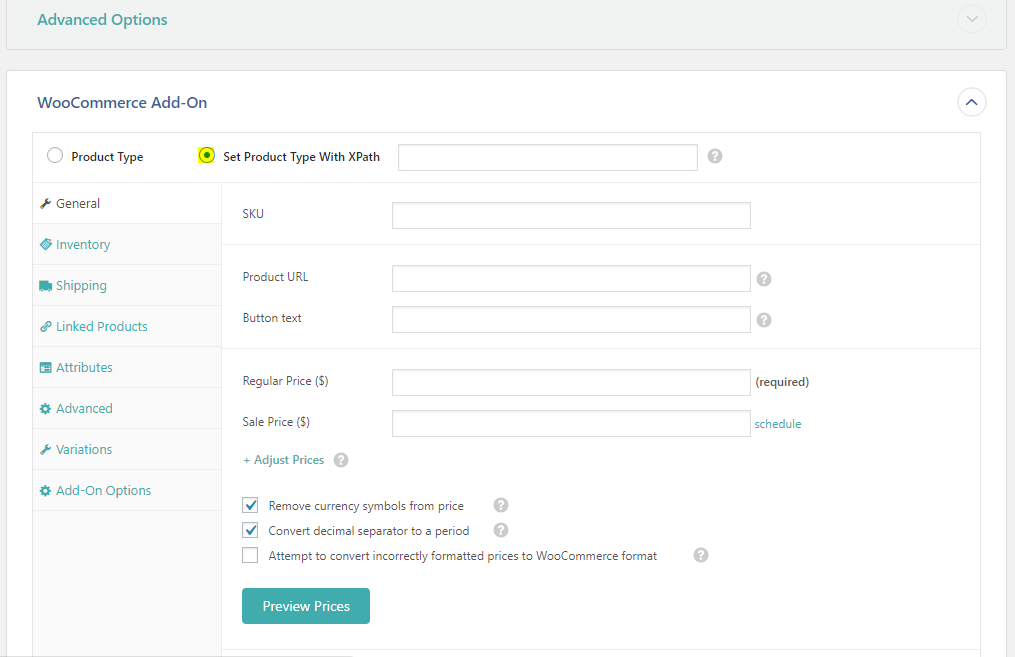Image resolution: width=1015 pixels, height=657 pixels.
Task: Select Set Product Type With XPath radio
Action: click(x=206, y=155)
